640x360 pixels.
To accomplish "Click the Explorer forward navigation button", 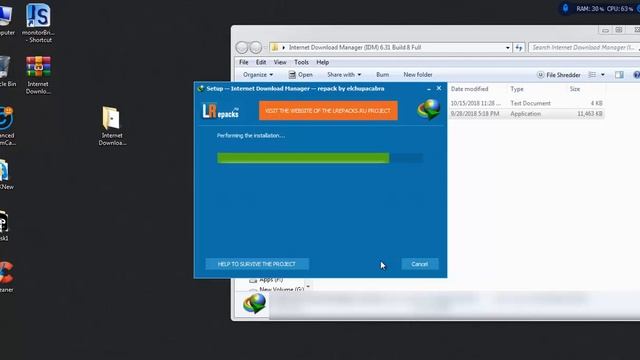I will 256,48.
